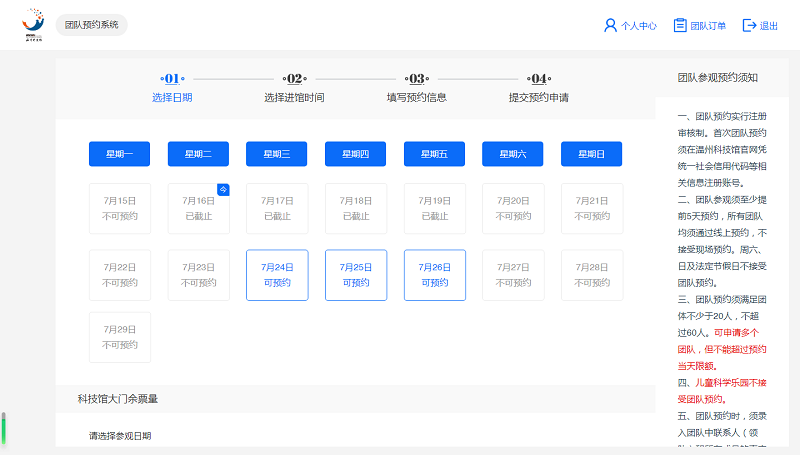Select the 7月24日 可预约 date
This screenshot has width=800, height=455.
(x=277, y=275)
